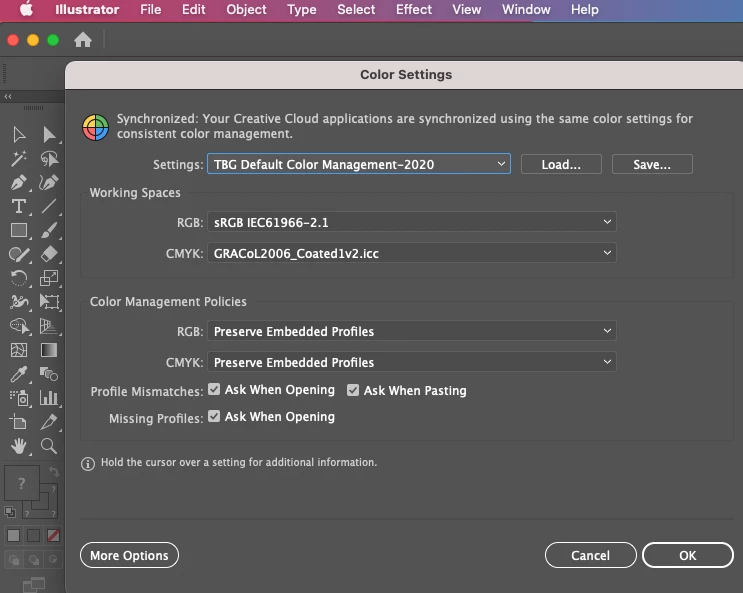This screenshot has height=593, width=743.
Task: Select the Hand tool
Action: pyautogui.click(x=19, y=446)
